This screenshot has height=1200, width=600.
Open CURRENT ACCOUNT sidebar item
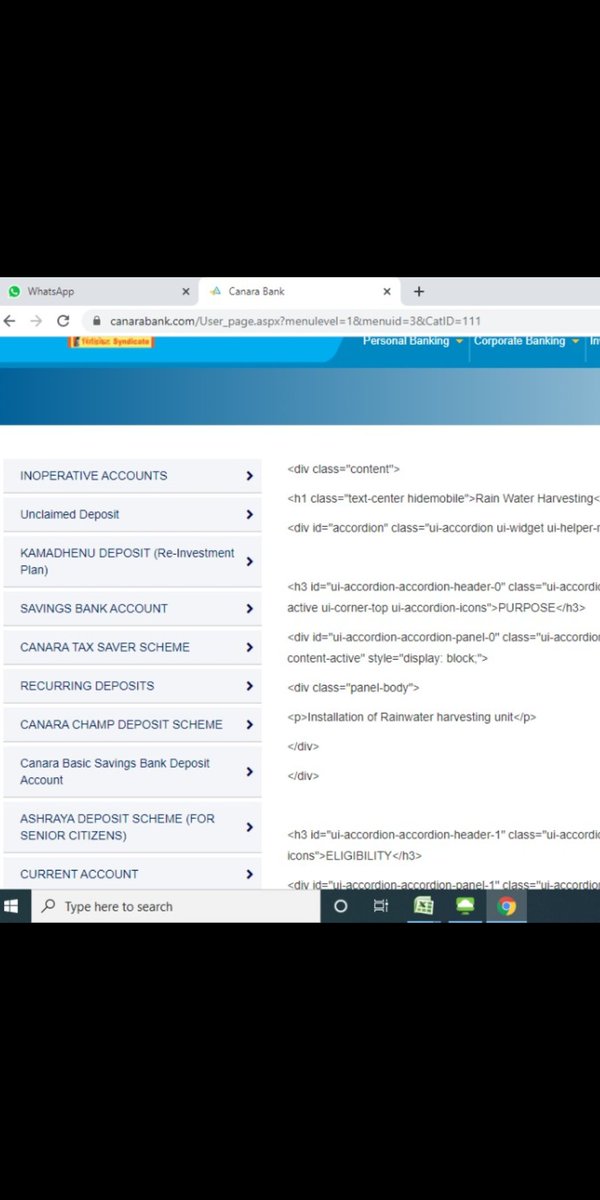[x=132, y=874]
